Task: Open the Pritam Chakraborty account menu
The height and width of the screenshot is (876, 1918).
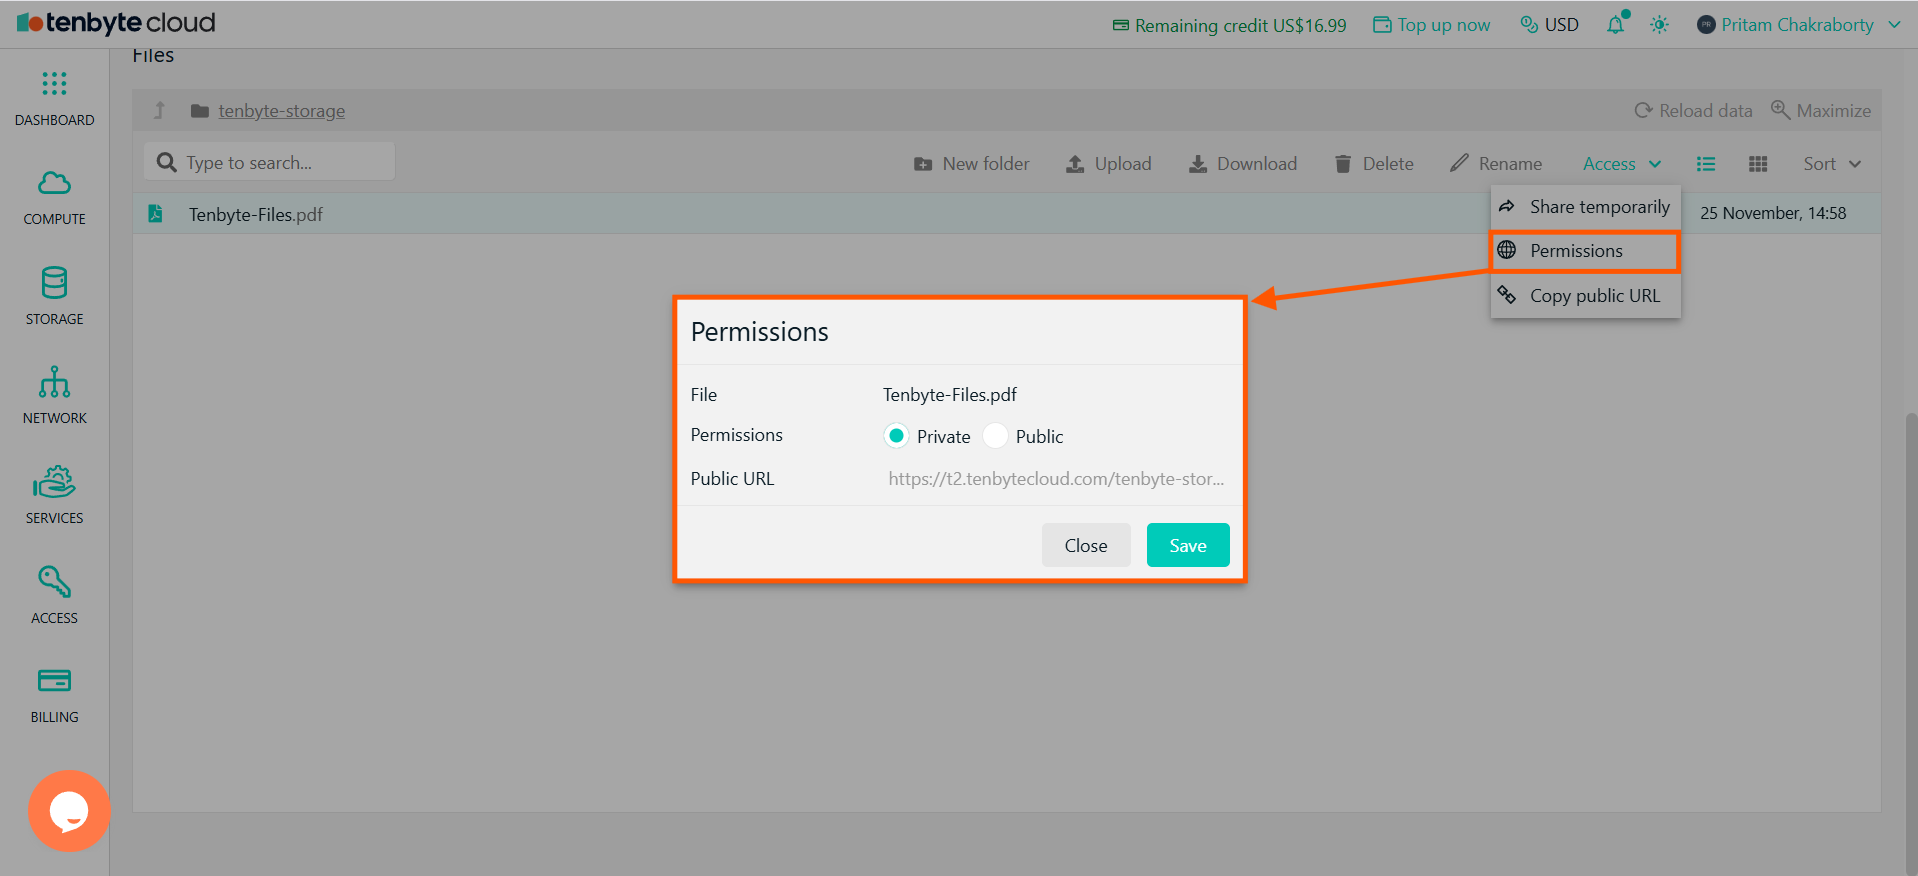Action: click(x=1798, y=25)
